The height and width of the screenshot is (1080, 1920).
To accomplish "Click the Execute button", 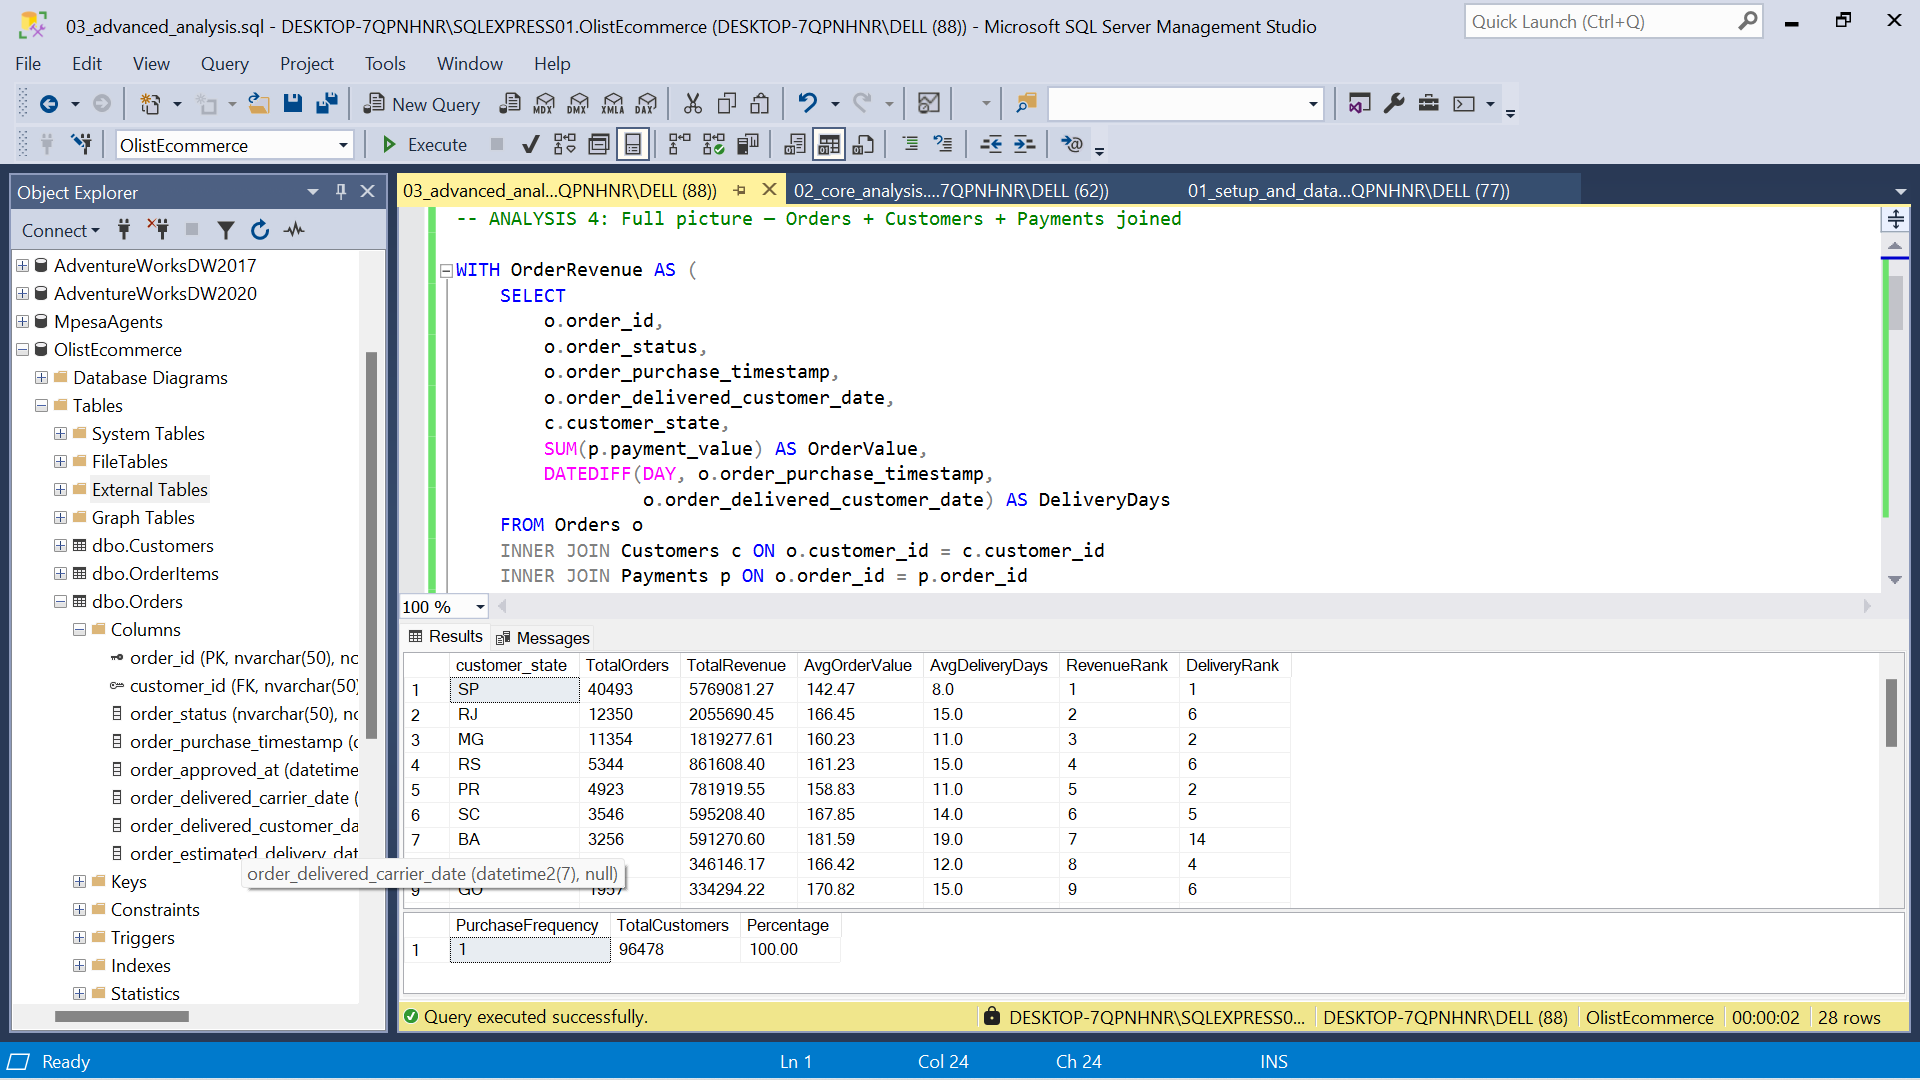I will [425, 145].
